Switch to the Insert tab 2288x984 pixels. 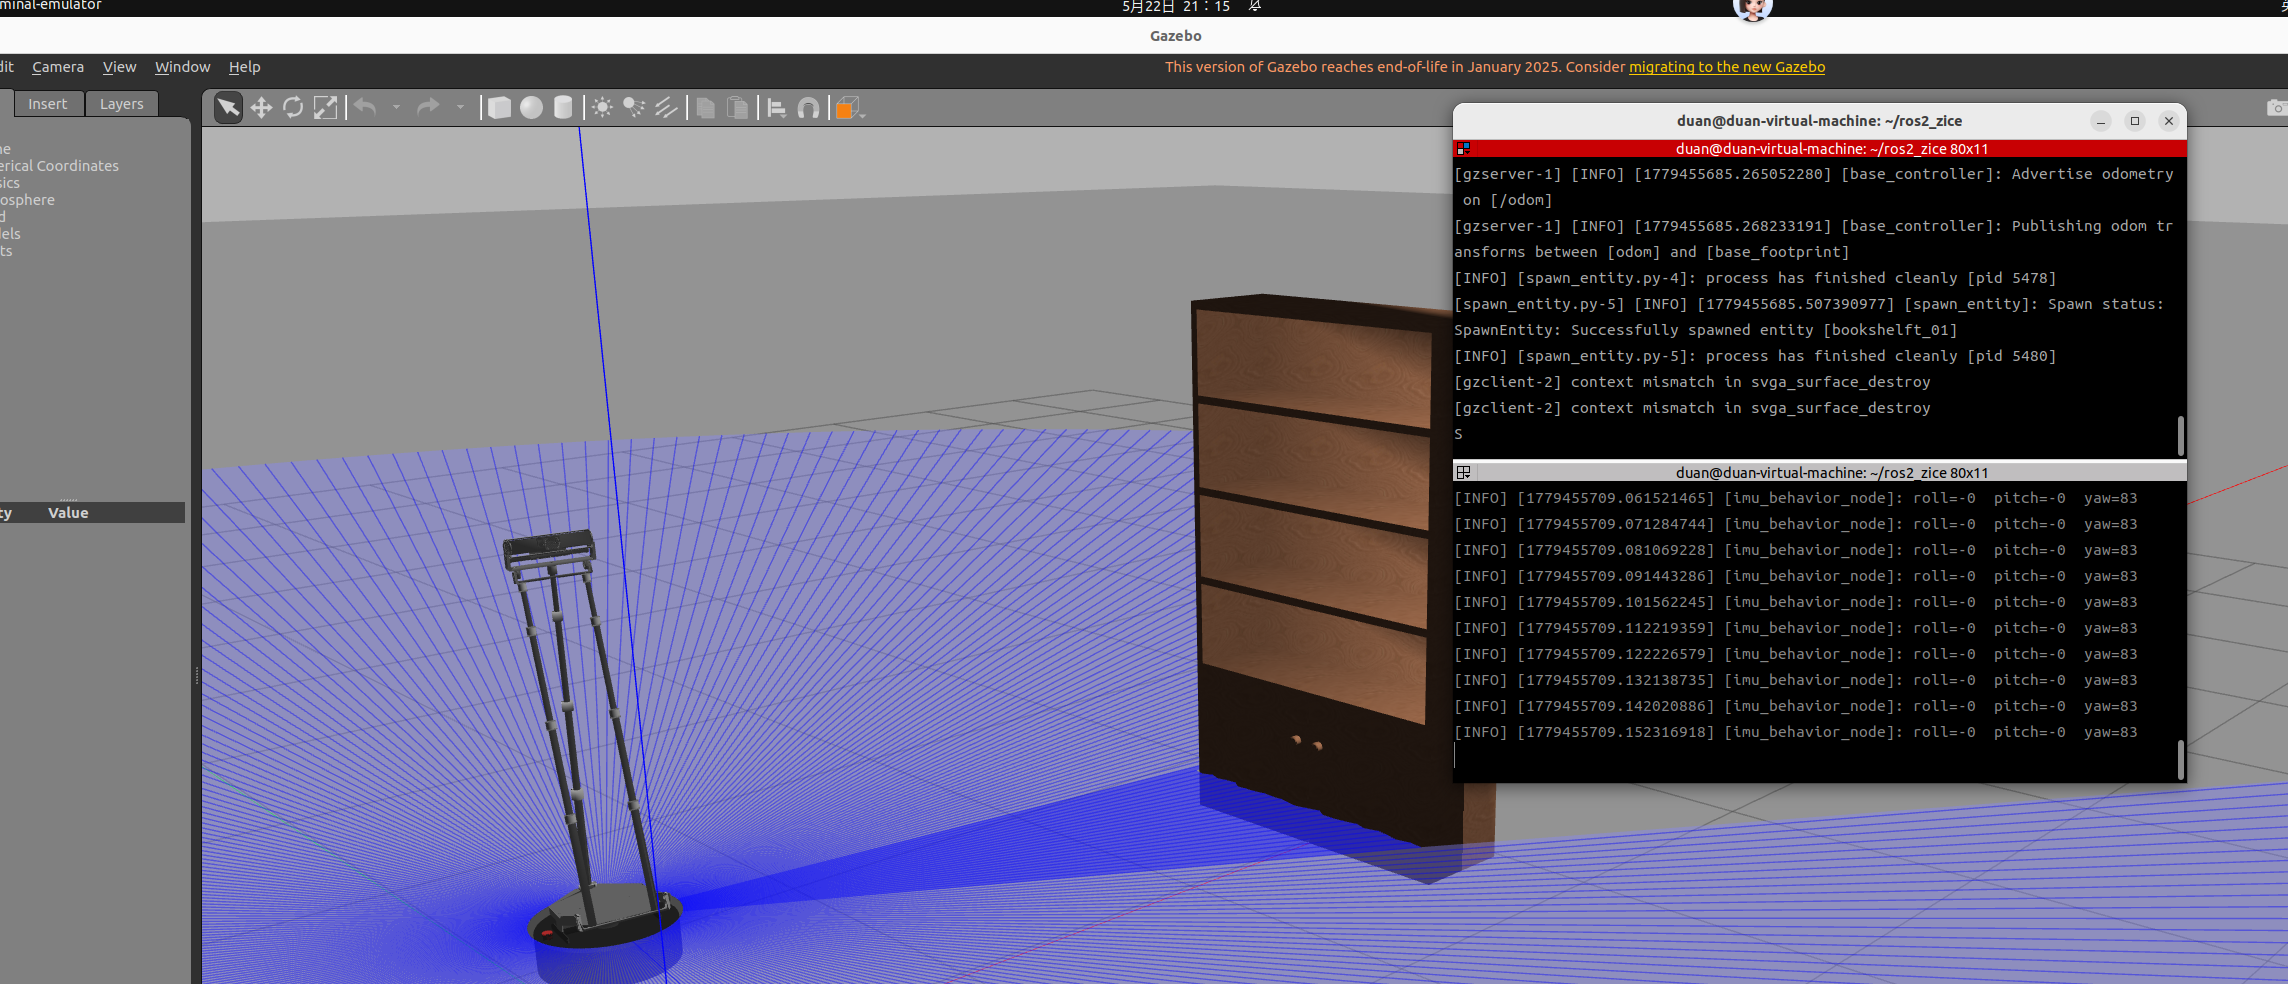47,104
